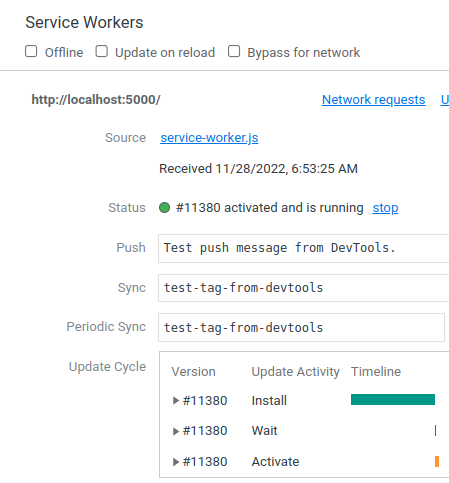
Task: Expand the #11380 Install row
Action: click(176, 400)
